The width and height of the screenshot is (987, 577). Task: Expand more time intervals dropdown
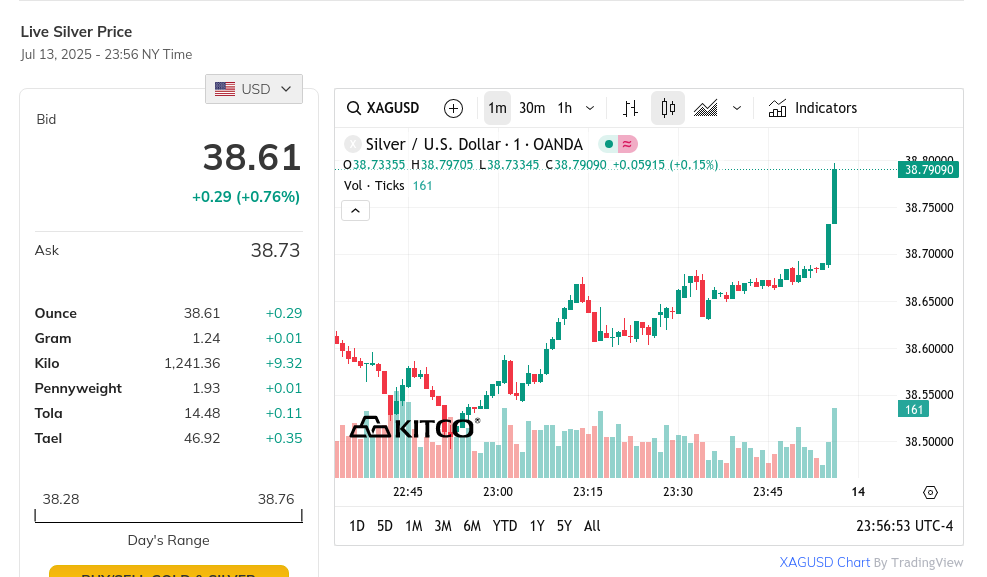pos(590,108)
